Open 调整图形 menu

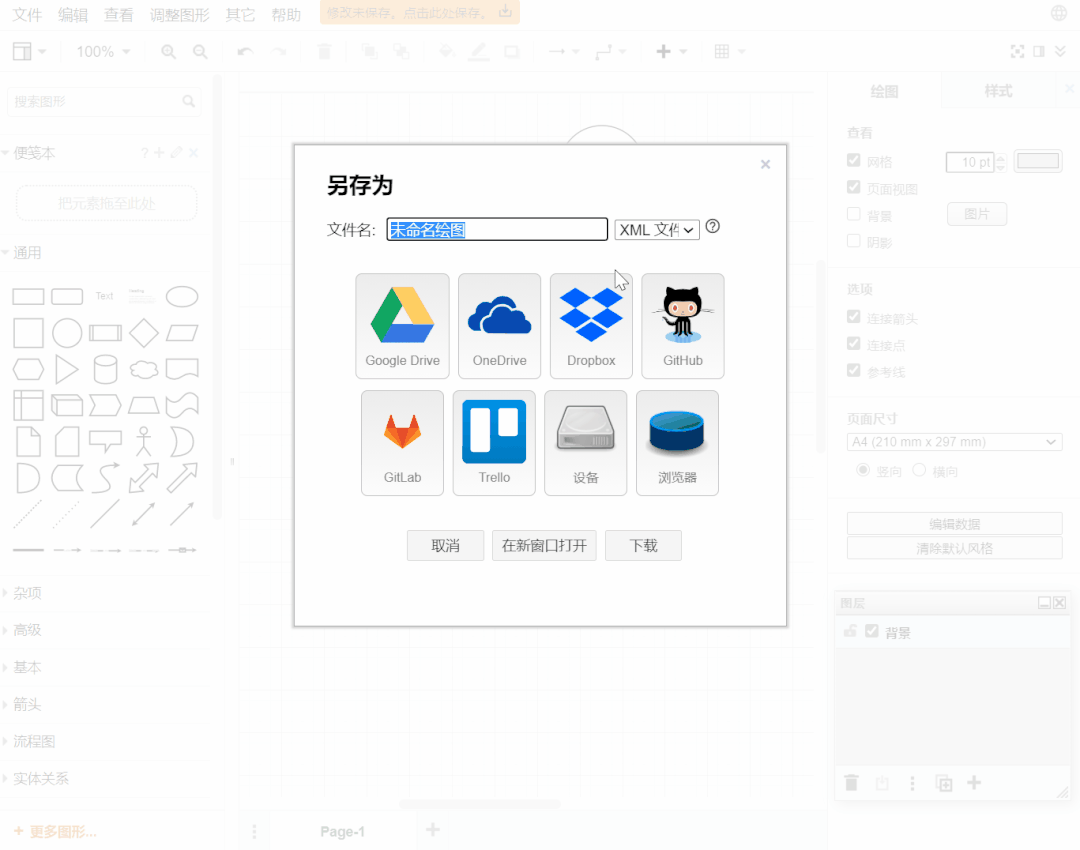(180, 14)
